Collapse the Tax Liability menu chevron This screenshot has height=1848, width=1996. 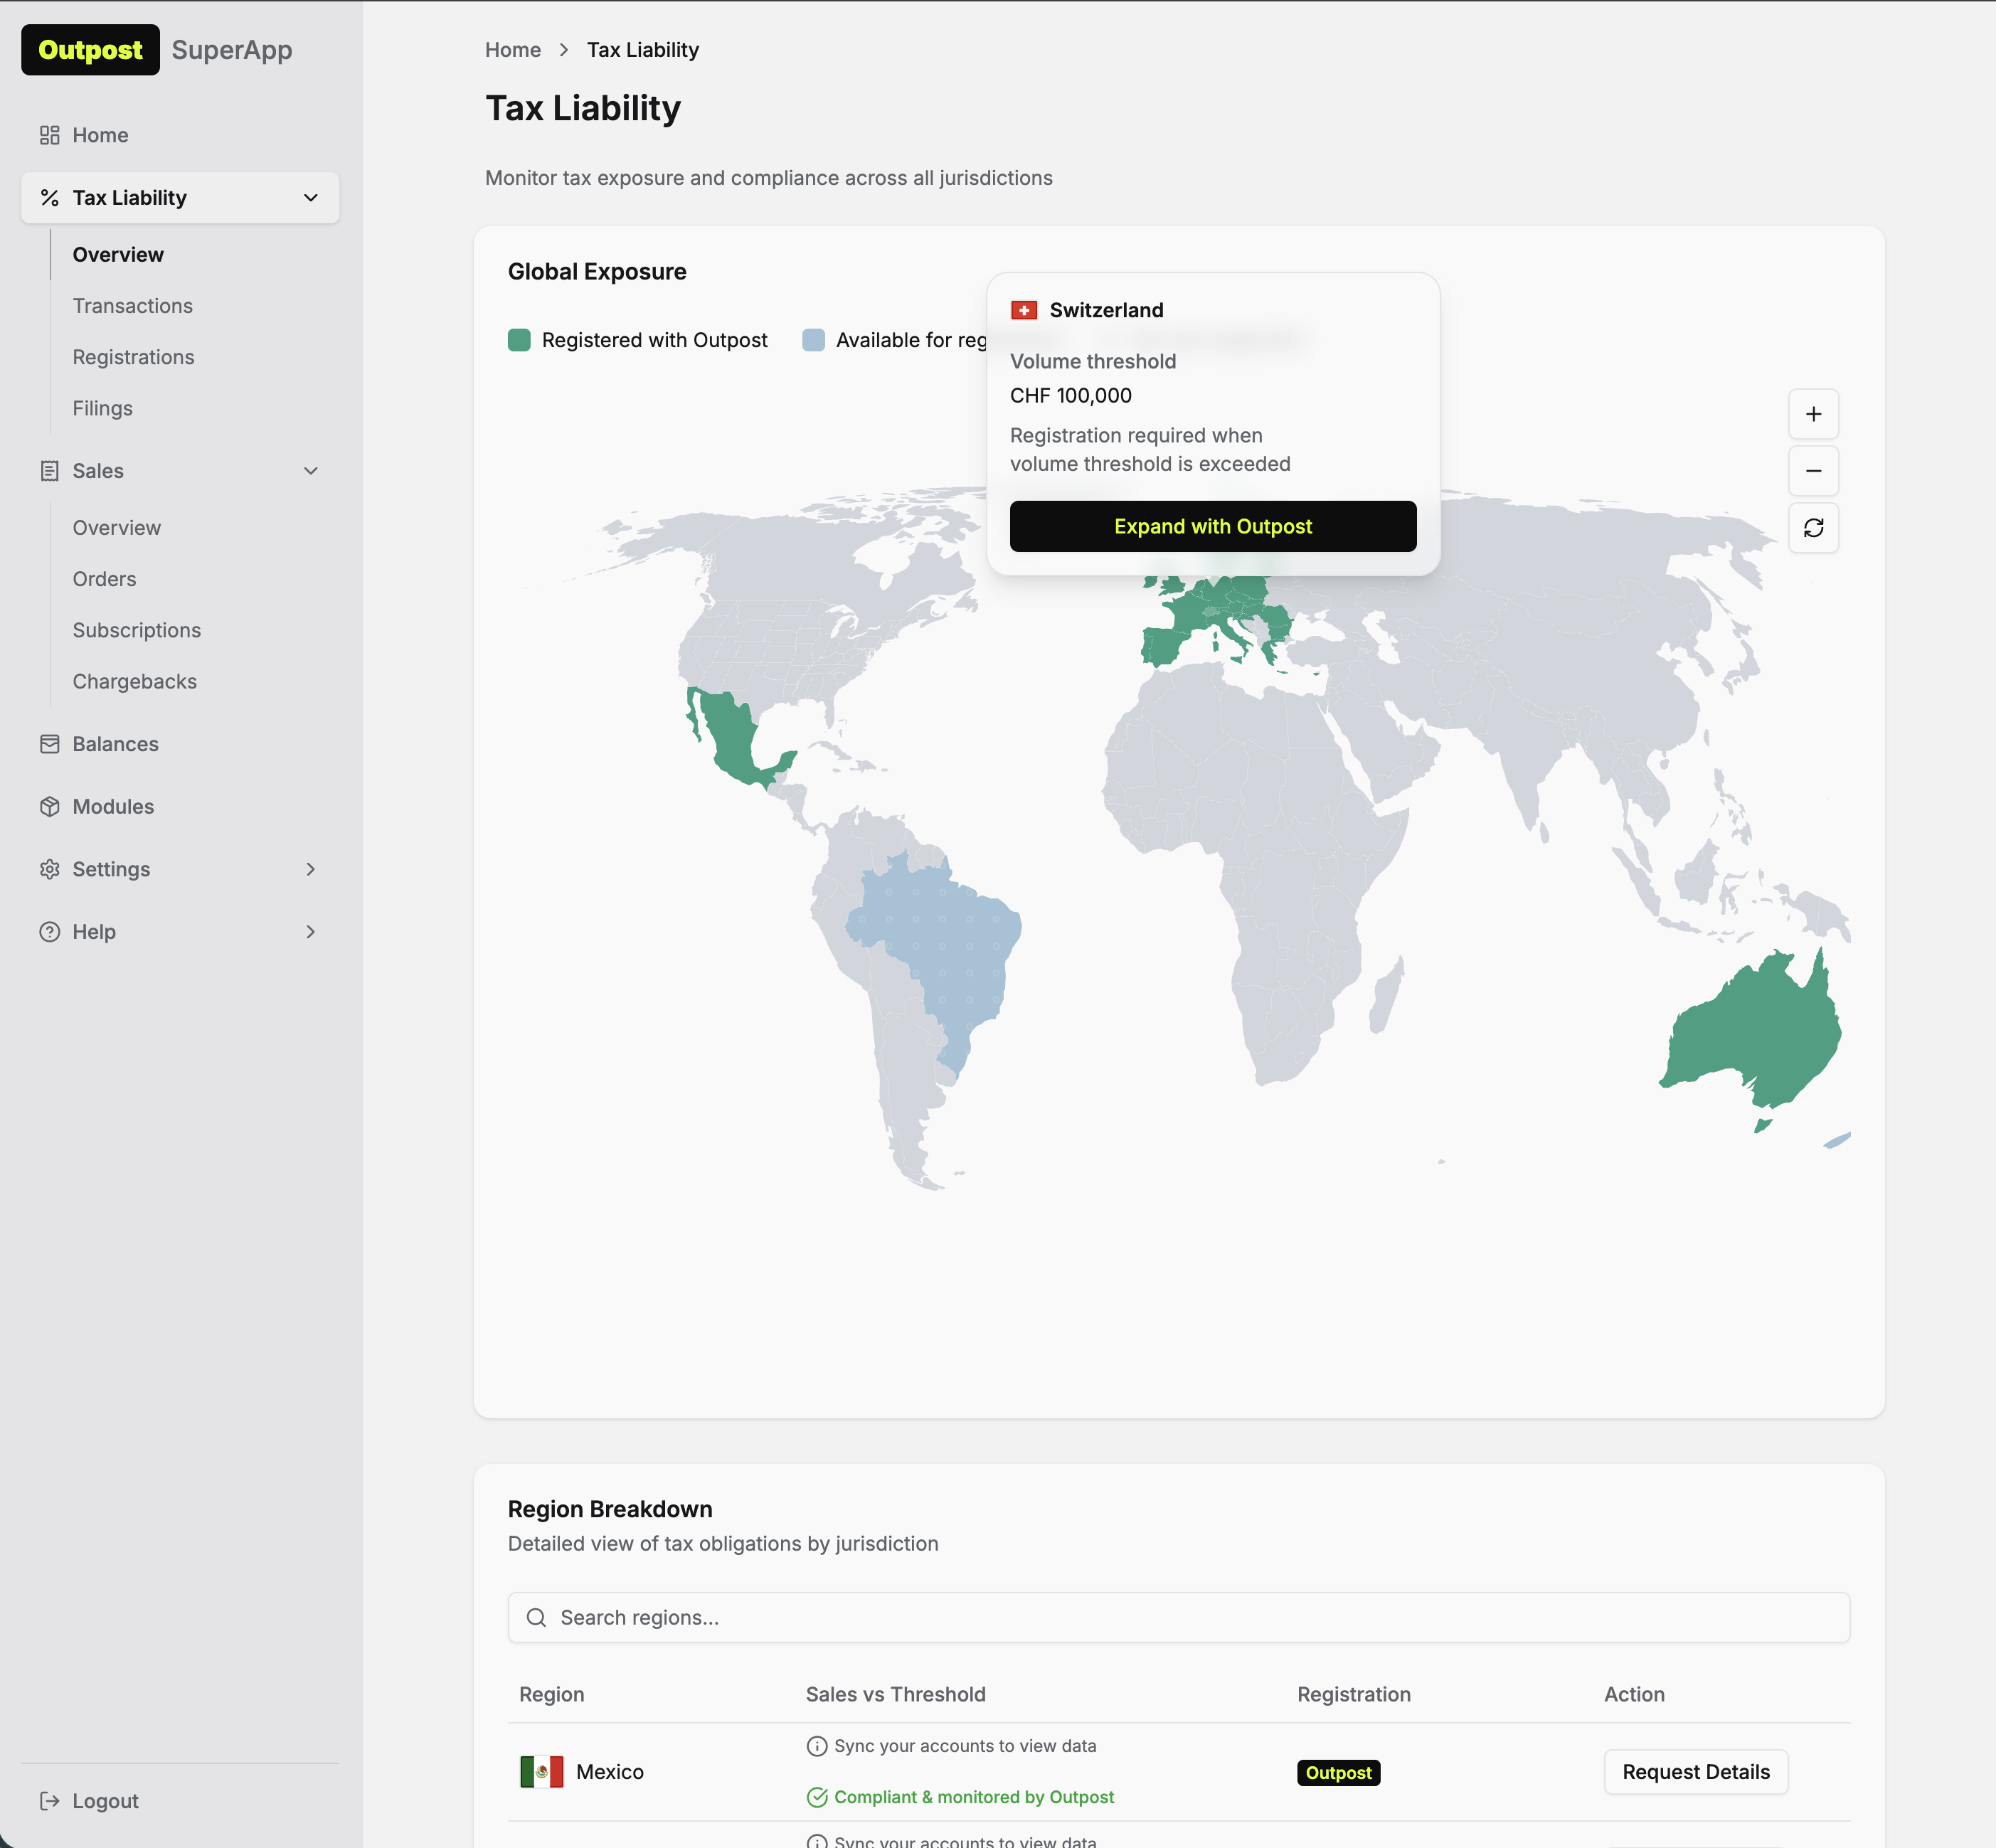tap(311, 198)
